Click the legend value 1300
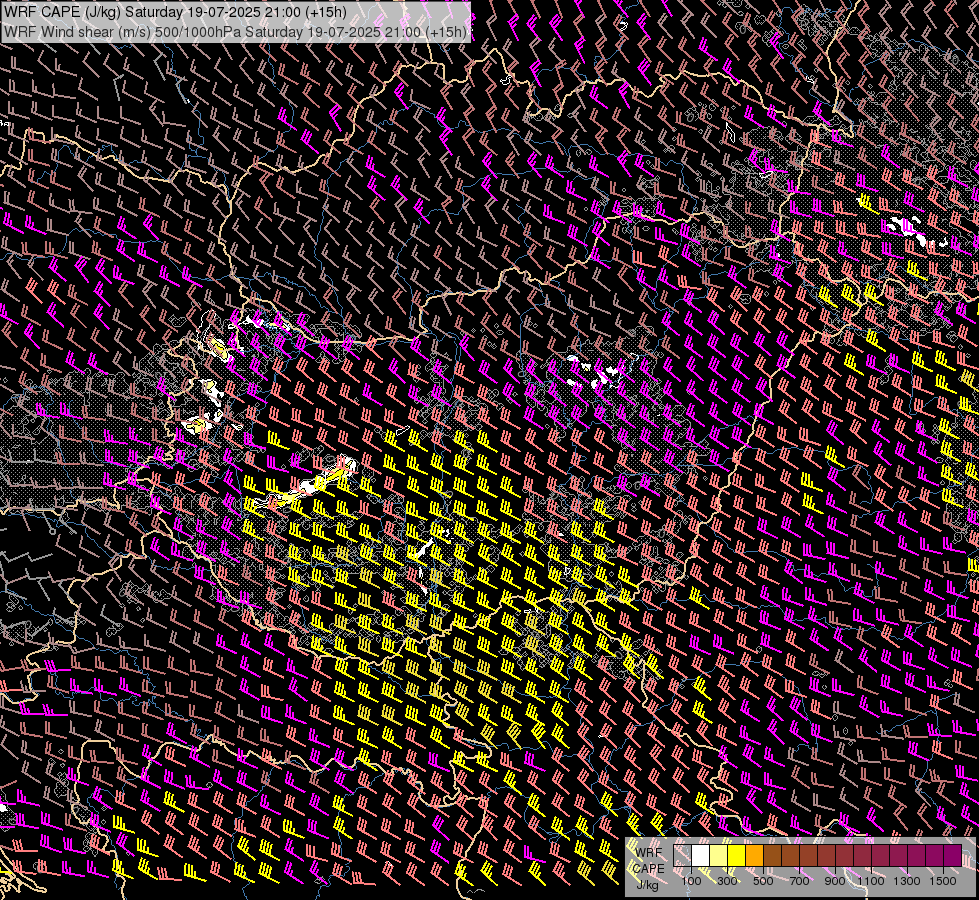This screenshot has width=979, height=900. 907,881
